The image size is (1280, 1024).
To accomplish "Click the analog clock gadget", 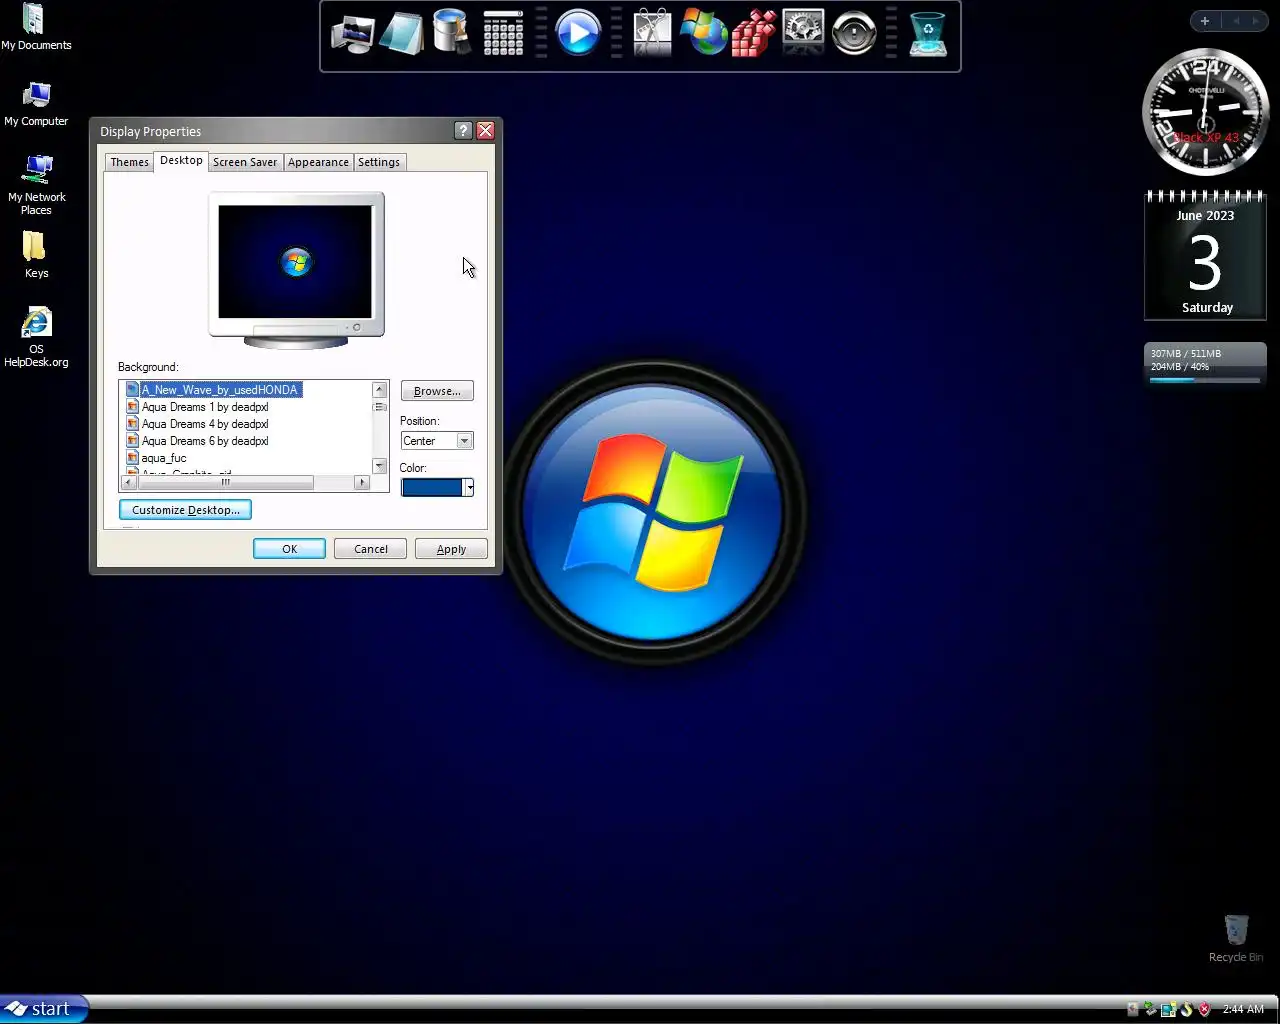I will (x=1205, y=112).
